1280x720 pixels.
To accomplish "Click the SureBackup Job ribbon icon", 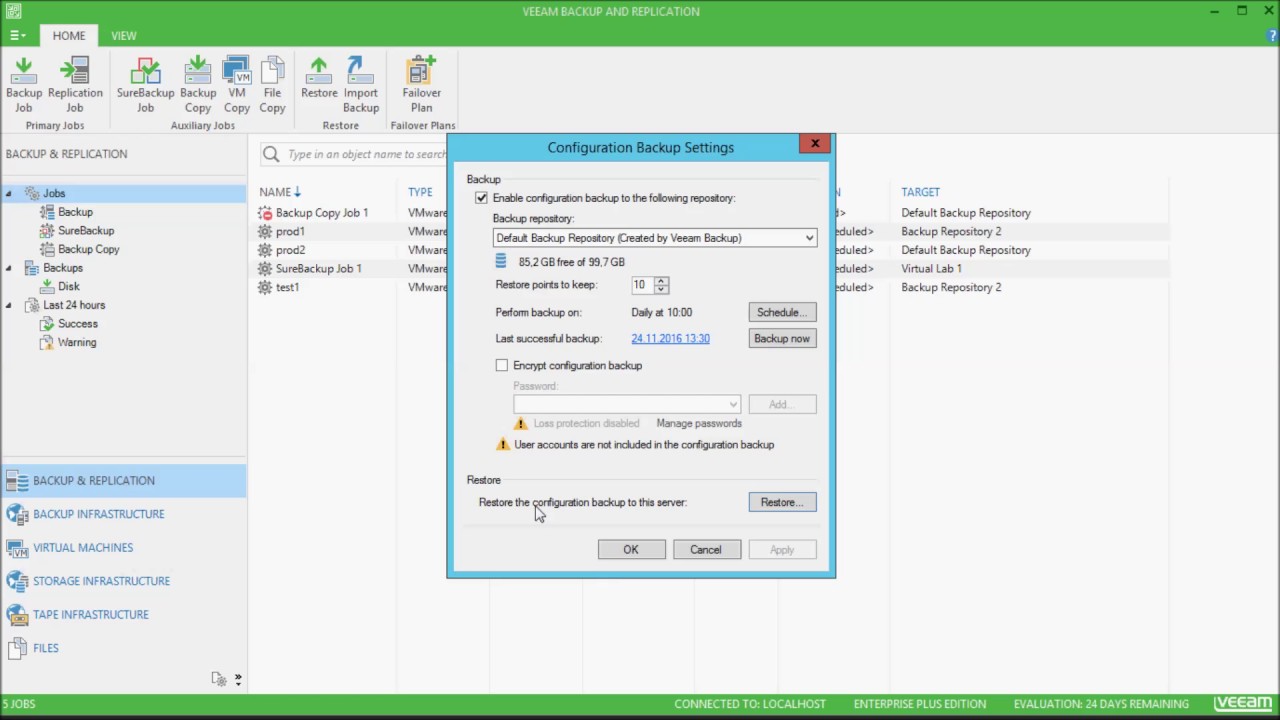I will point(145,85).
